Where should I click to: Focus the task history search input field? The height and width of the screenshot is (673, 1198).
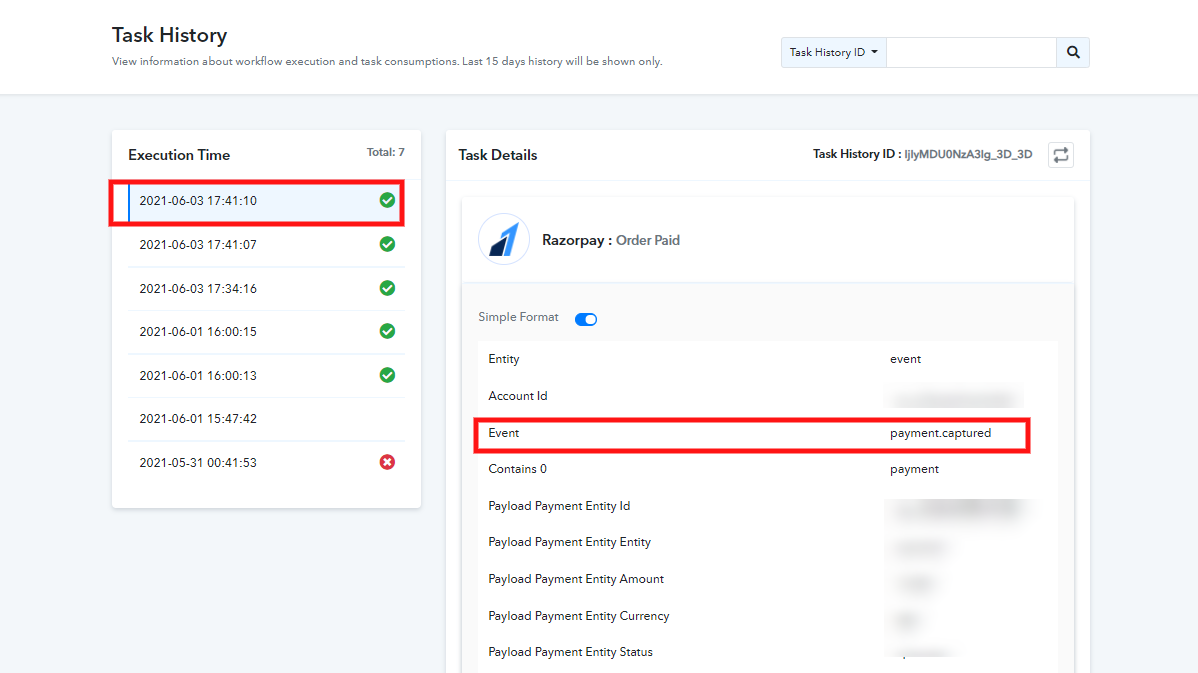point(971,53)
